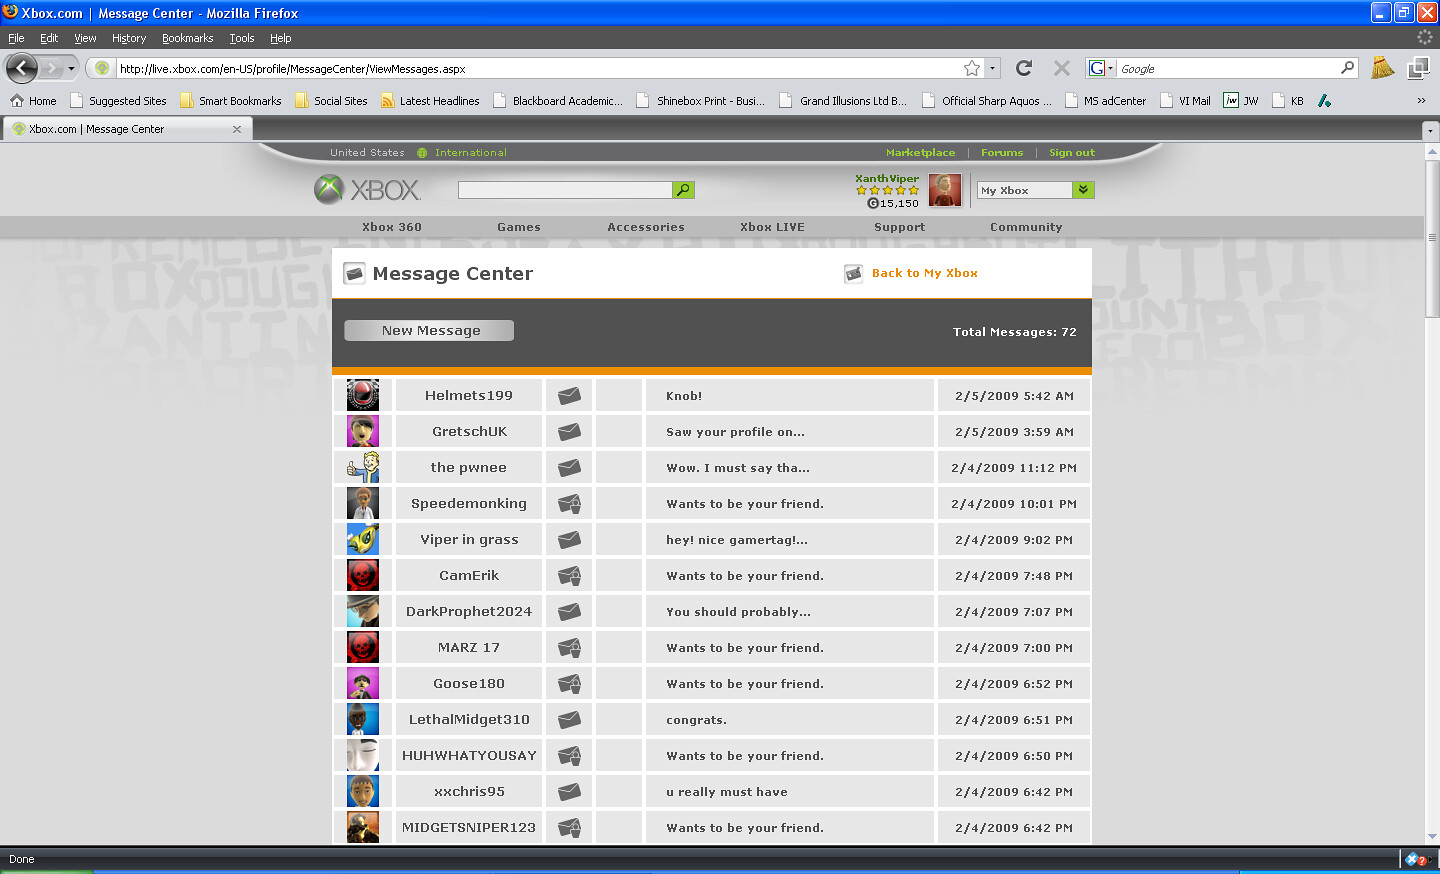Select the Xbox LIVE navigation tab
The image size is (1440, 874).
(772, 227)
